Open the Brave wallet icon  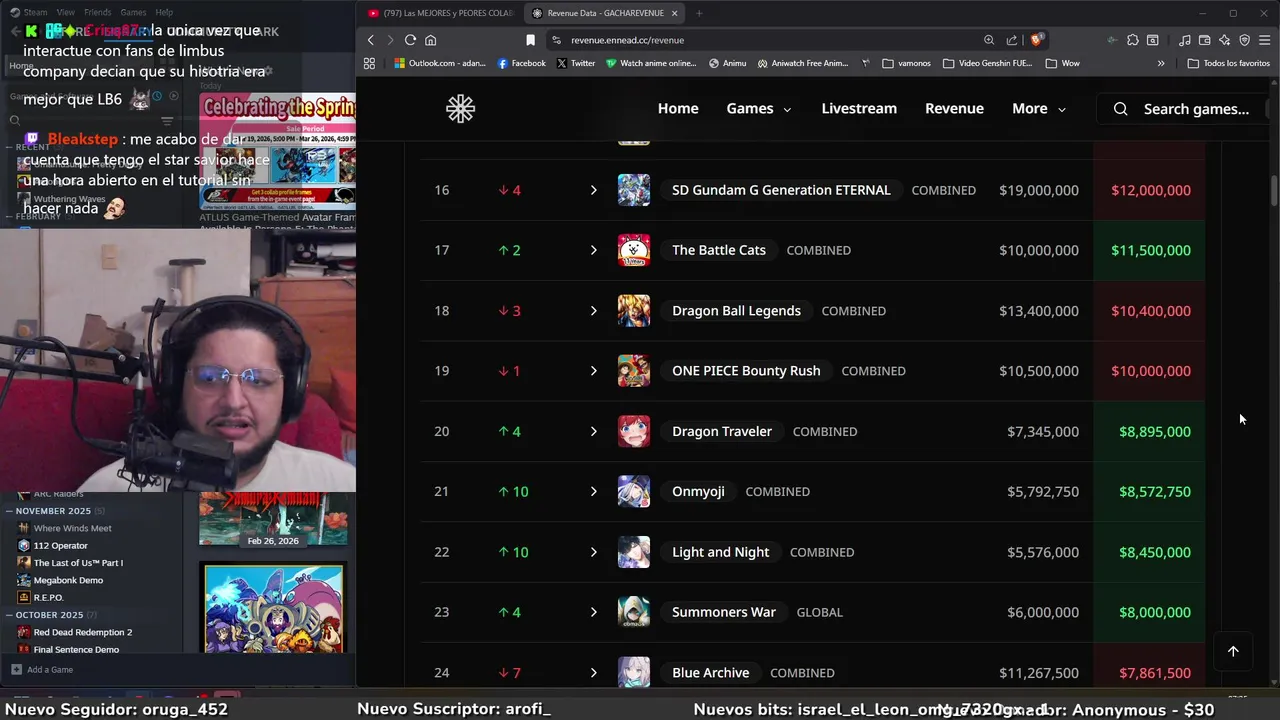click(x=1205, y=40)
